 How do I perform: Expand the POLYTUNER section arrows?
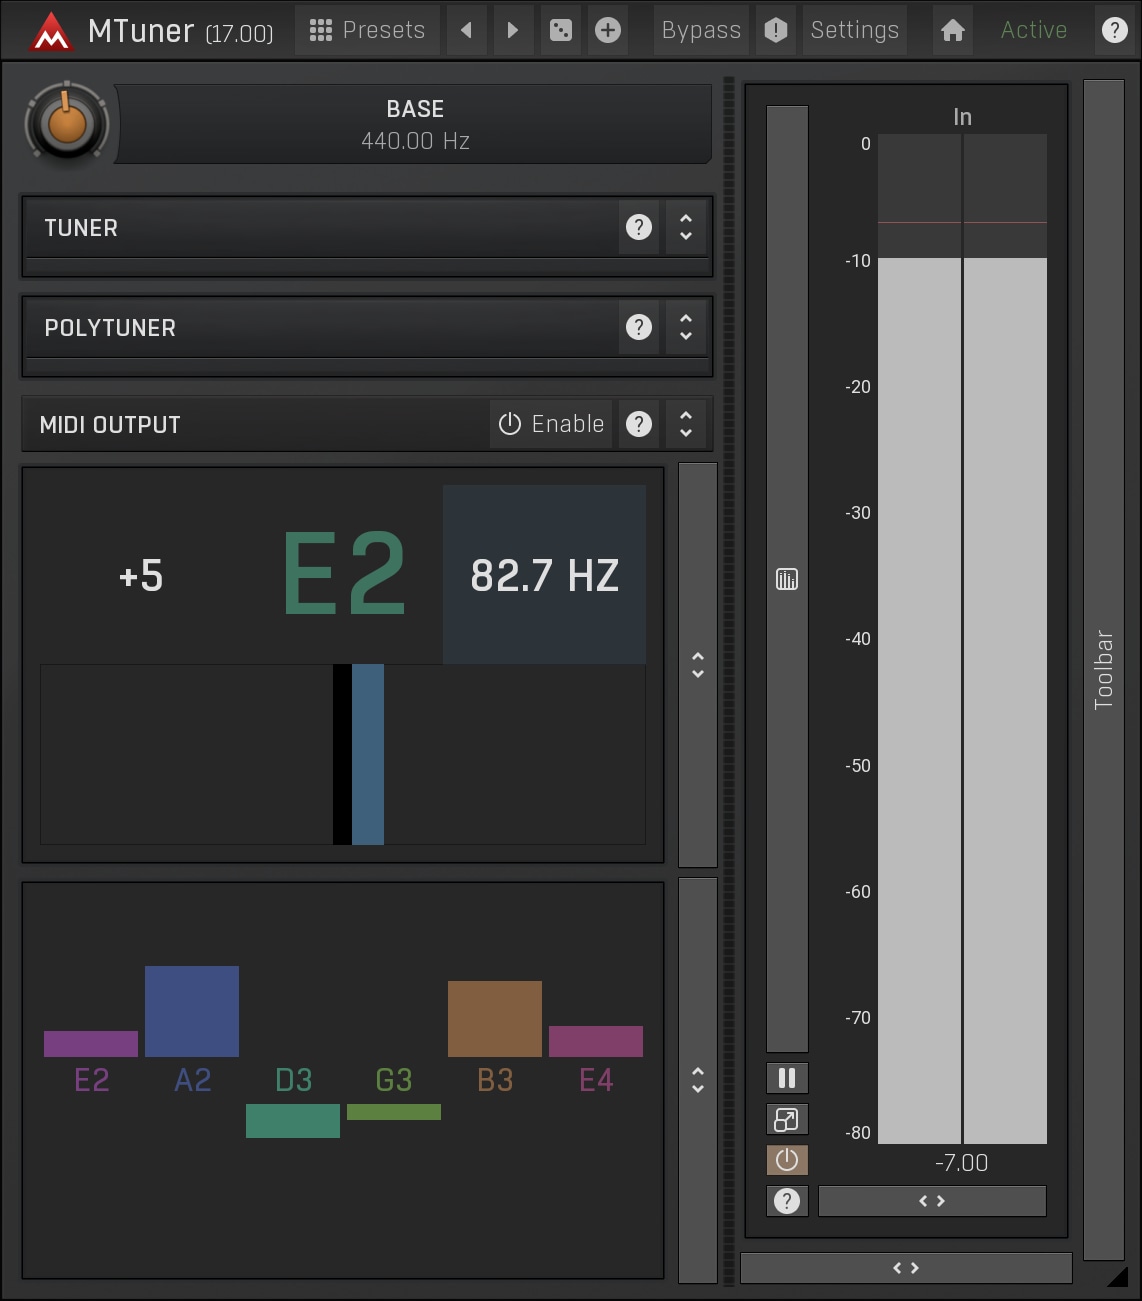pos(686,327)
